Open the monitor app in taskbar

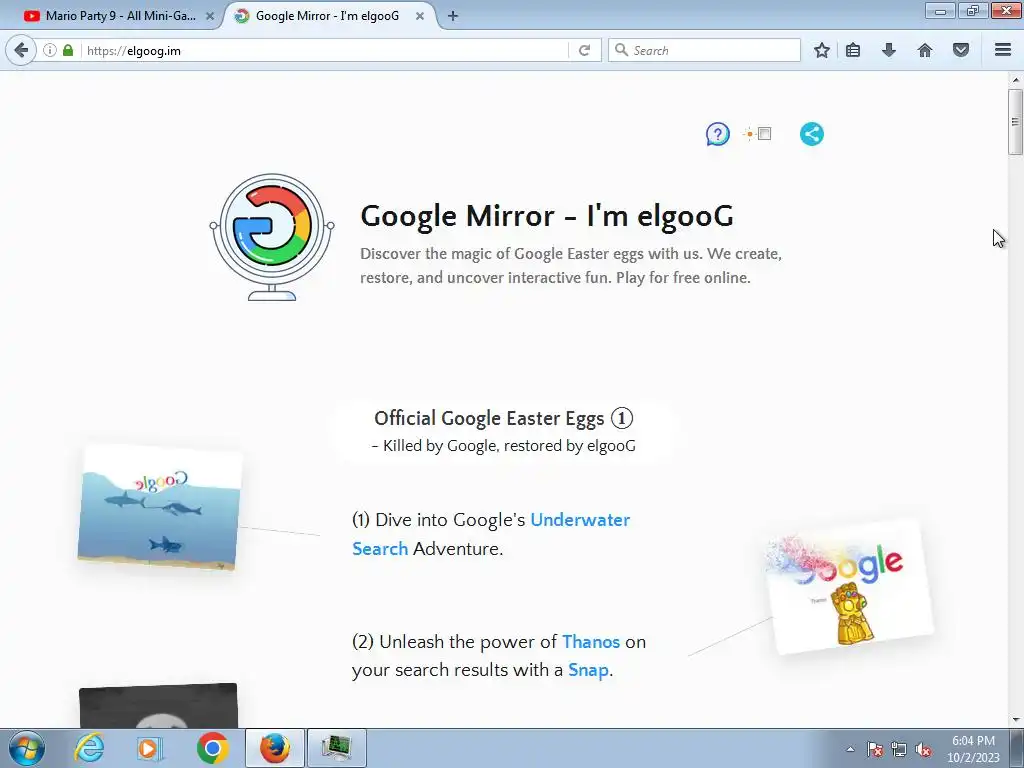(x=336, y=748)
